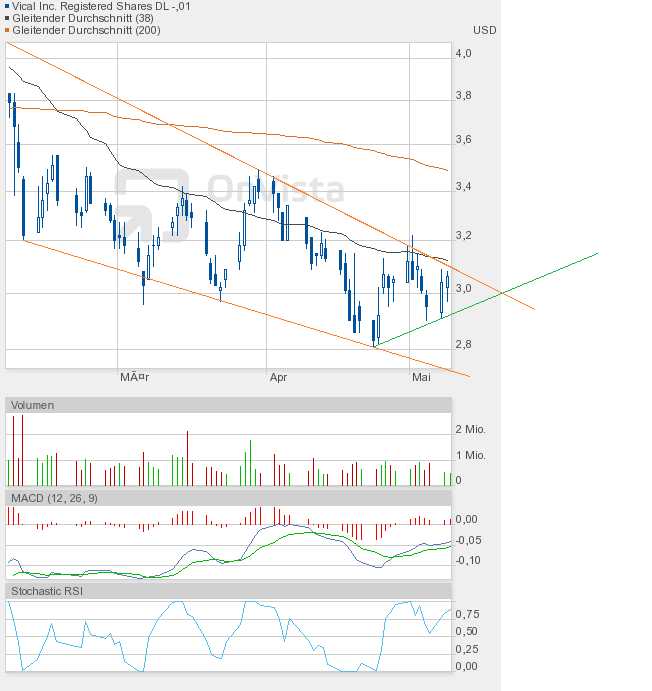
Task: Click the 0,25 Stochastic RSI axis label
Action: pos(467,649)
